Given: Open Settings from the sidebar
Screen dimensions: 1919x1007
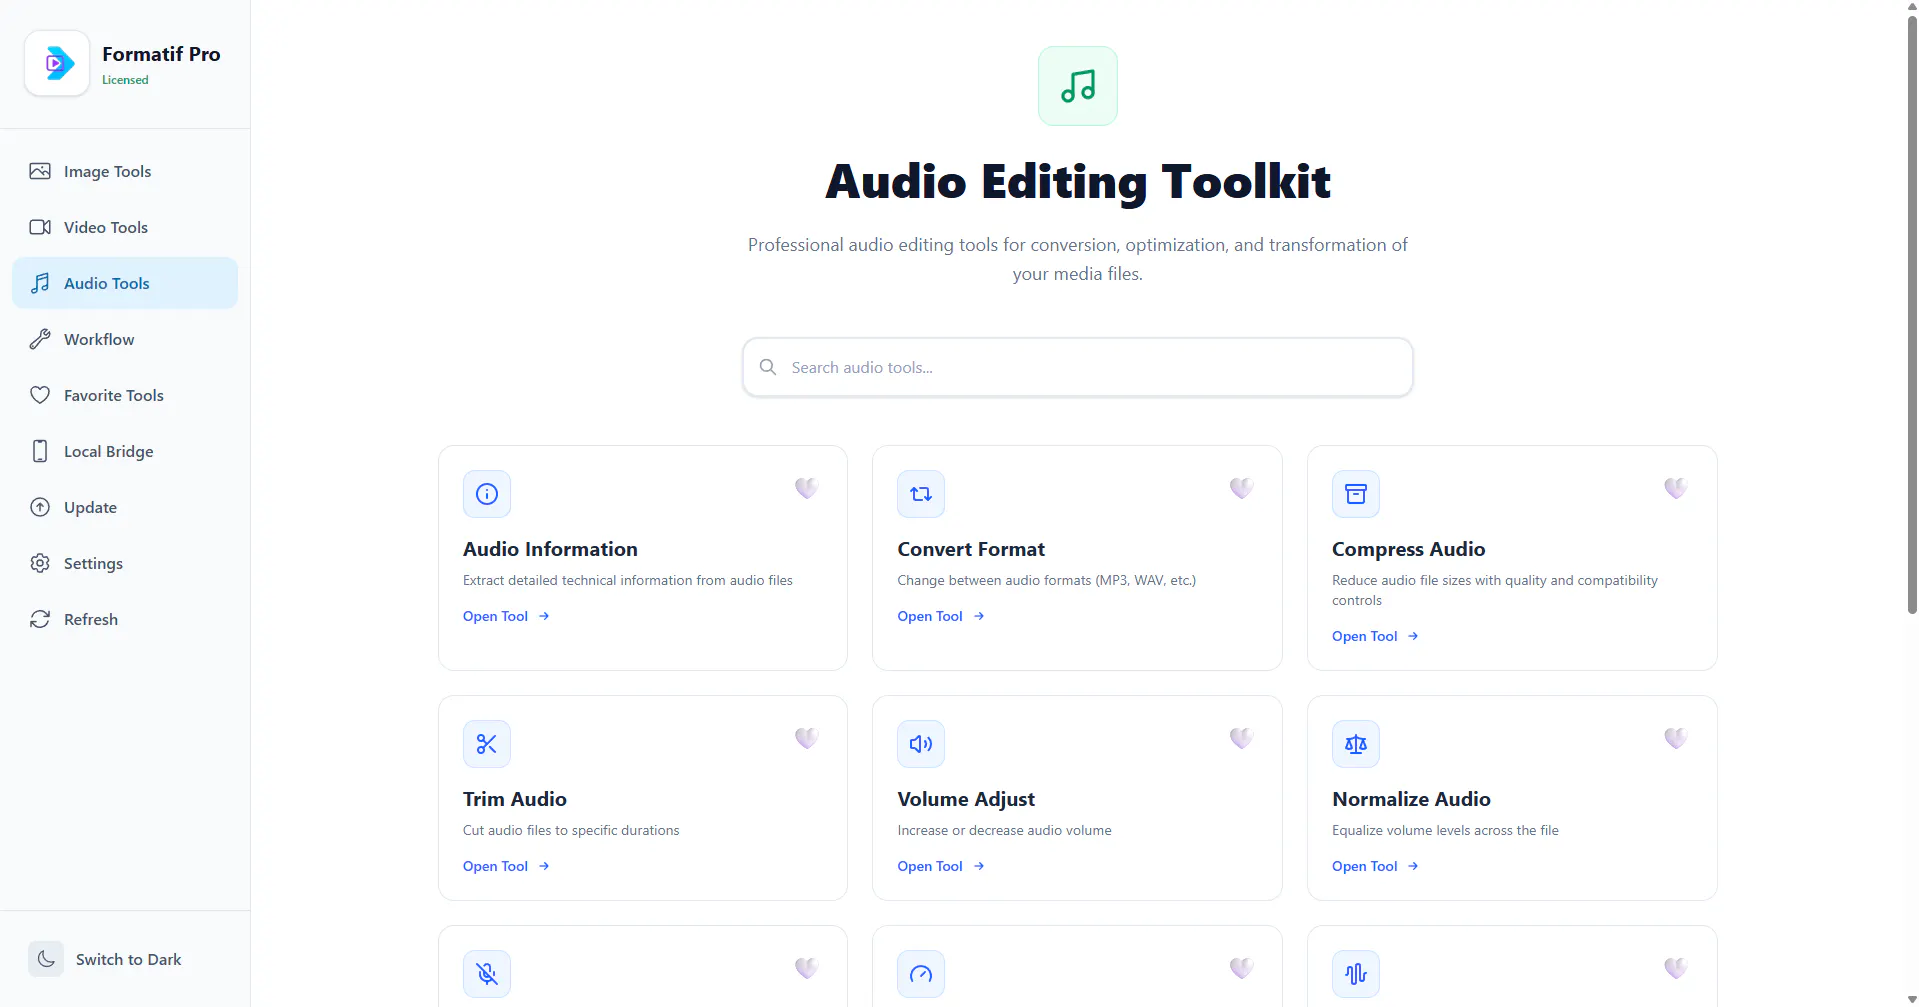Looking at the screenshot, I should (x=125, y=563).
